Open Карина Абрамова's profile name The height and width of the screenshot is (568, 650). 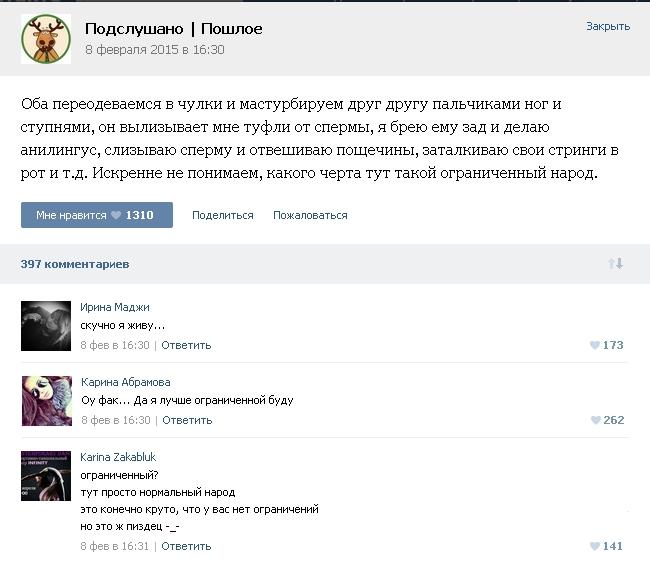coord(126,382)
